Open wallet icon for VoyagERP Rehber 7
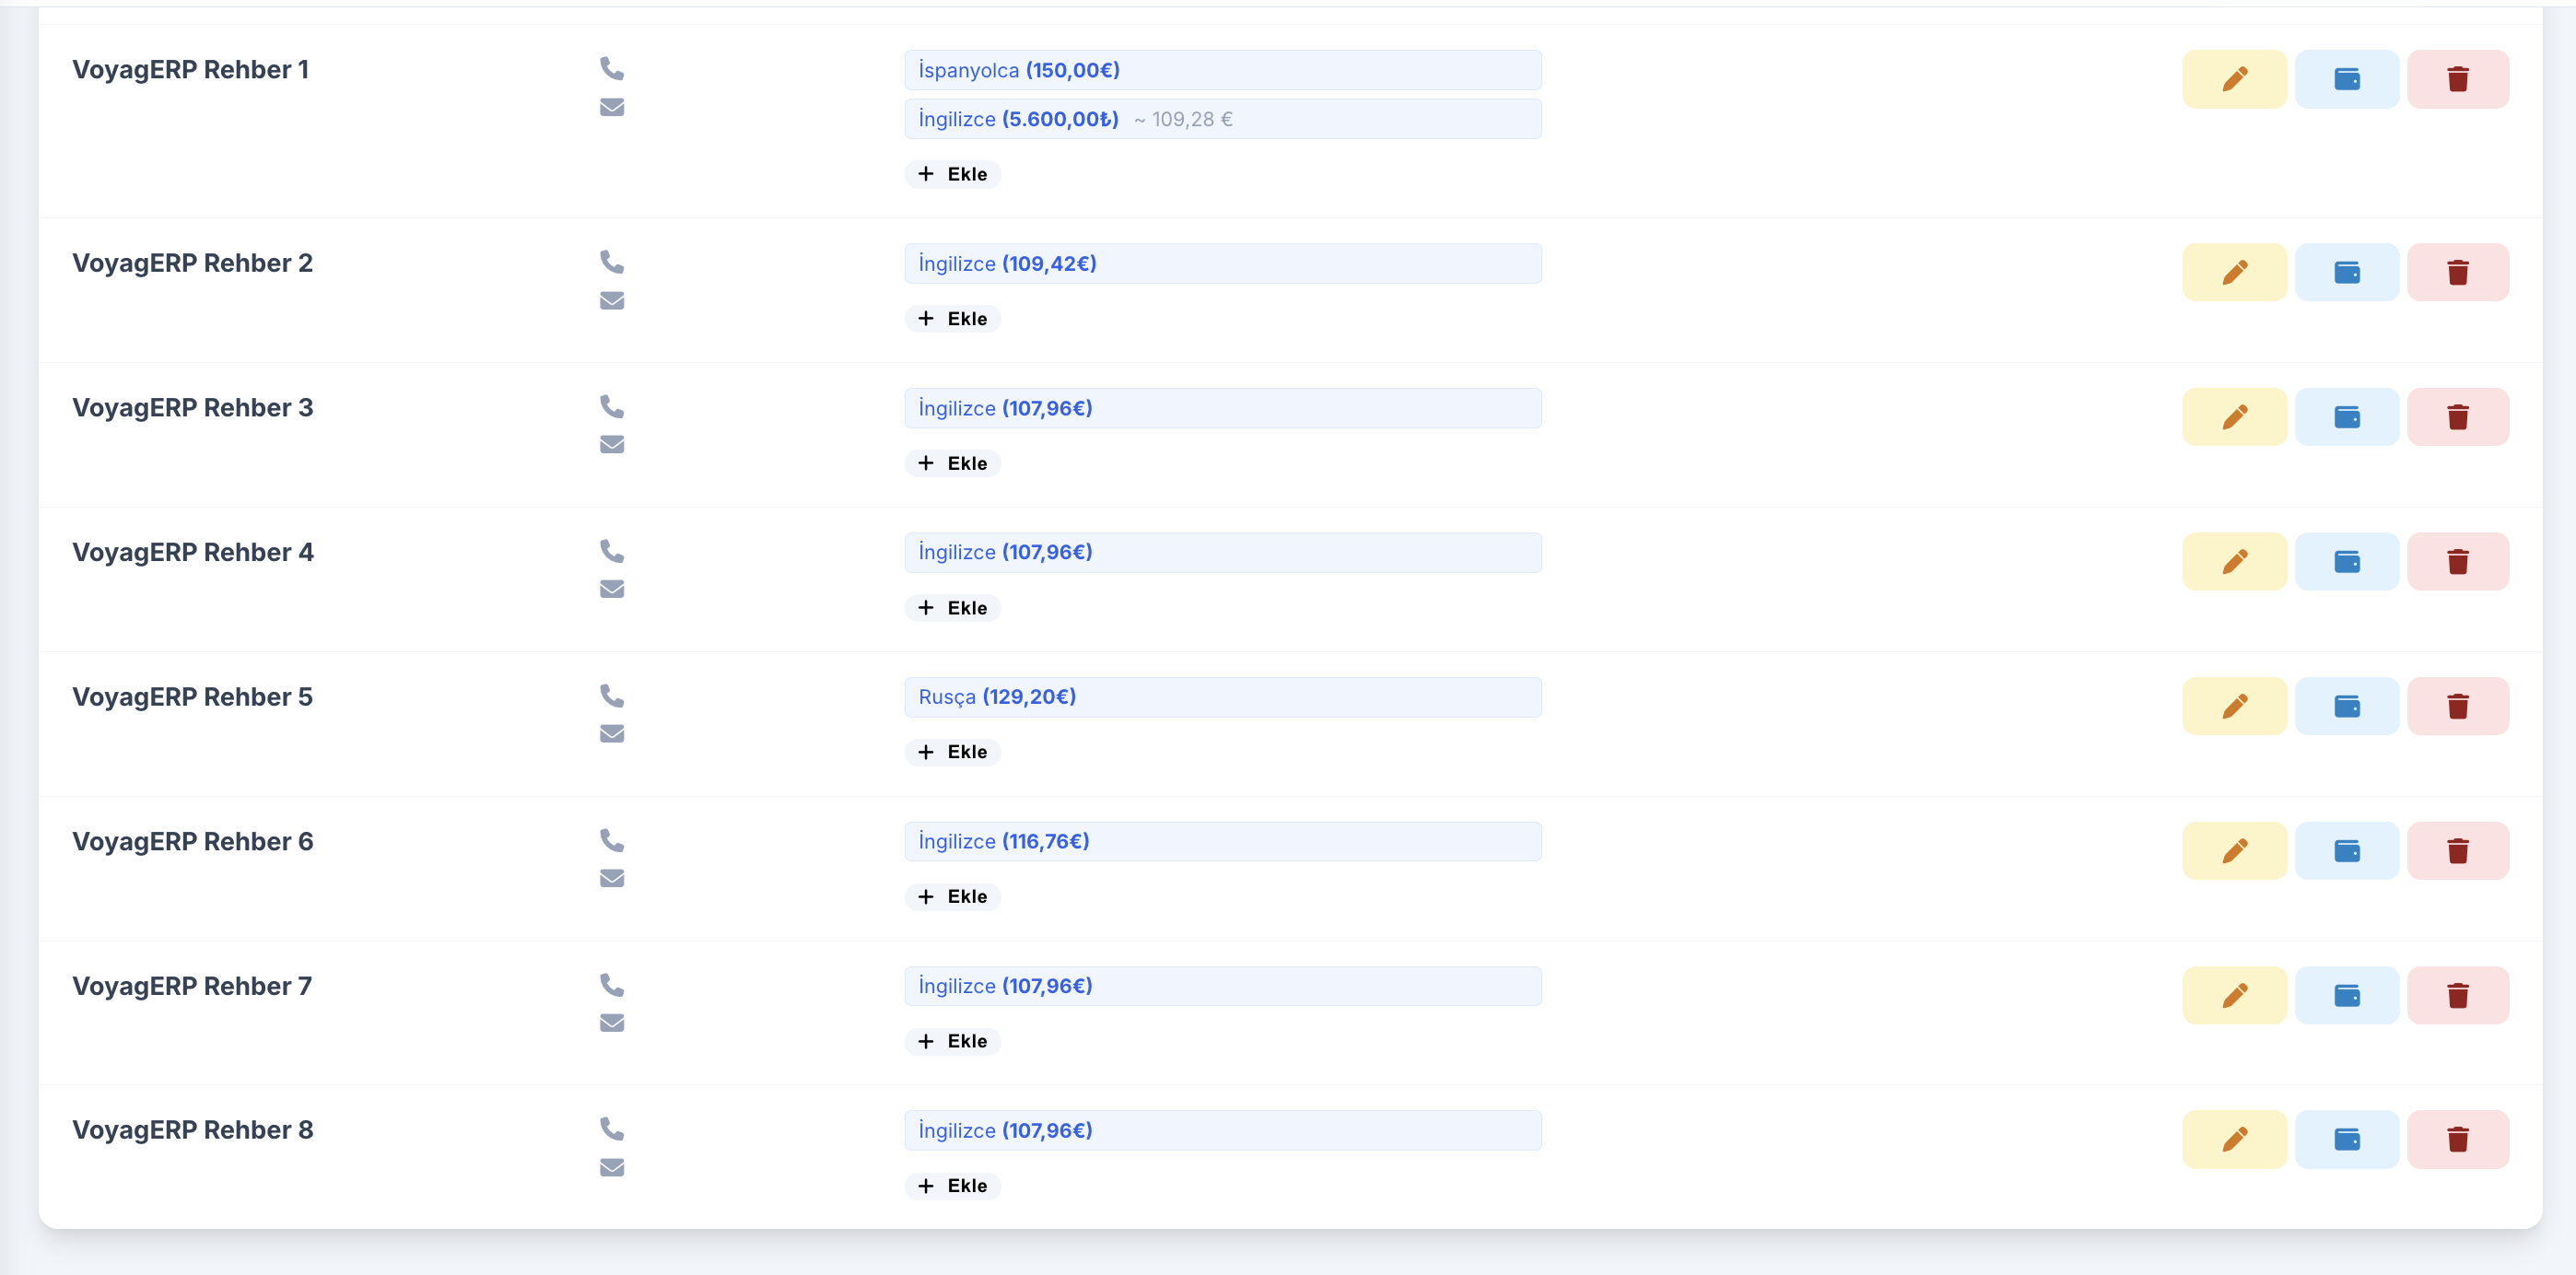This screenshot has height=1275, width=2576. point(2346,995)
